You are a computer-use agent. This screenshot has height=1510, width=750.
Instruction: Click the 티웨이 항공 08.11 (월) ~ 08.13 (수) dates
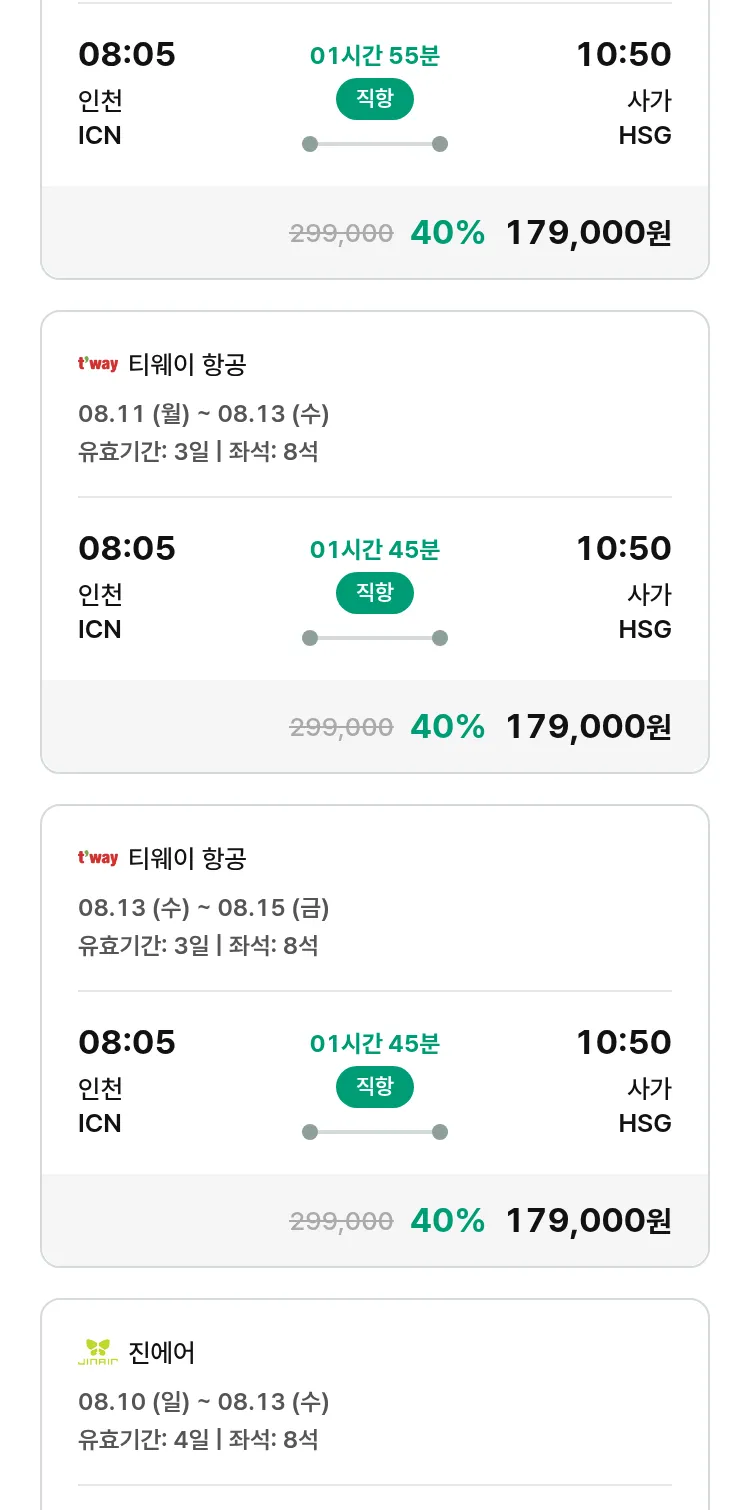tap(203, 414)
